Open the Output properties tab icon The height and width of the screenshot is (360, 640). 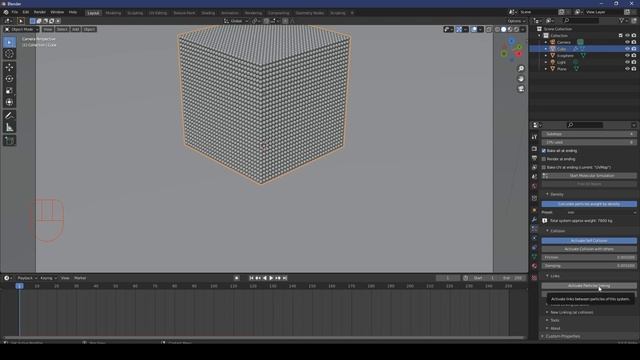point(534,158)
